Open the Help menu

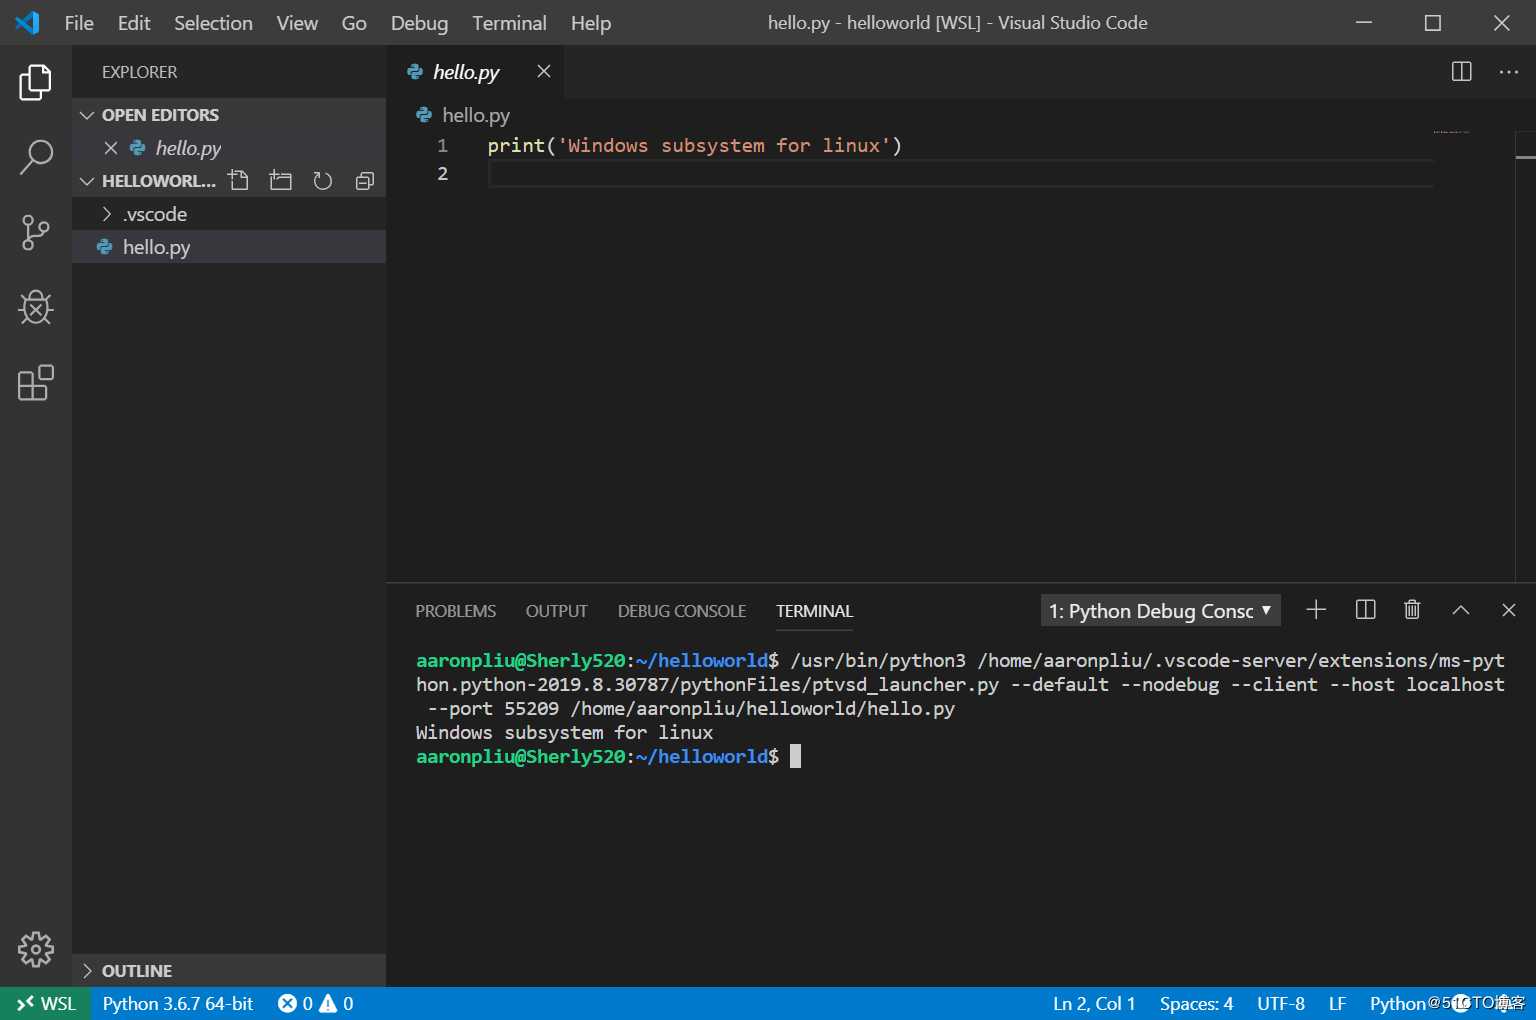(x=591, y=23)
